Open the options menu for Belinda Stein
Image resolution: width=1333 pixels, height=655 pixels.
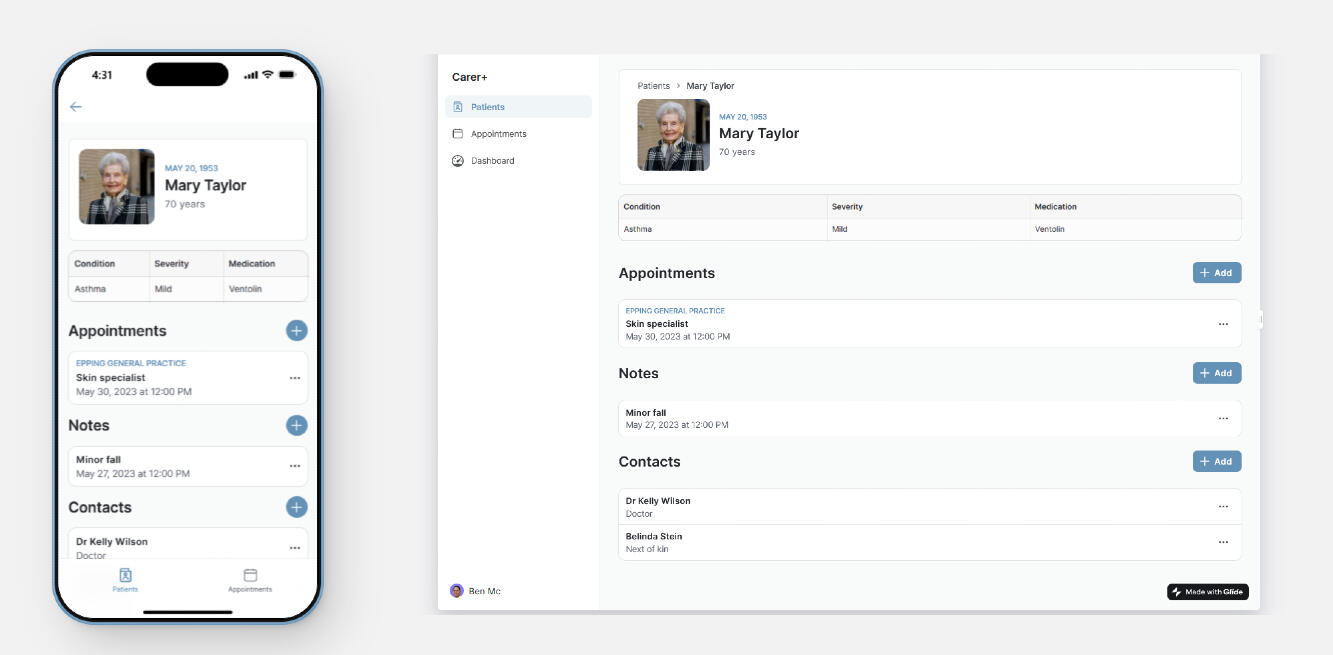pos(1223,541)
